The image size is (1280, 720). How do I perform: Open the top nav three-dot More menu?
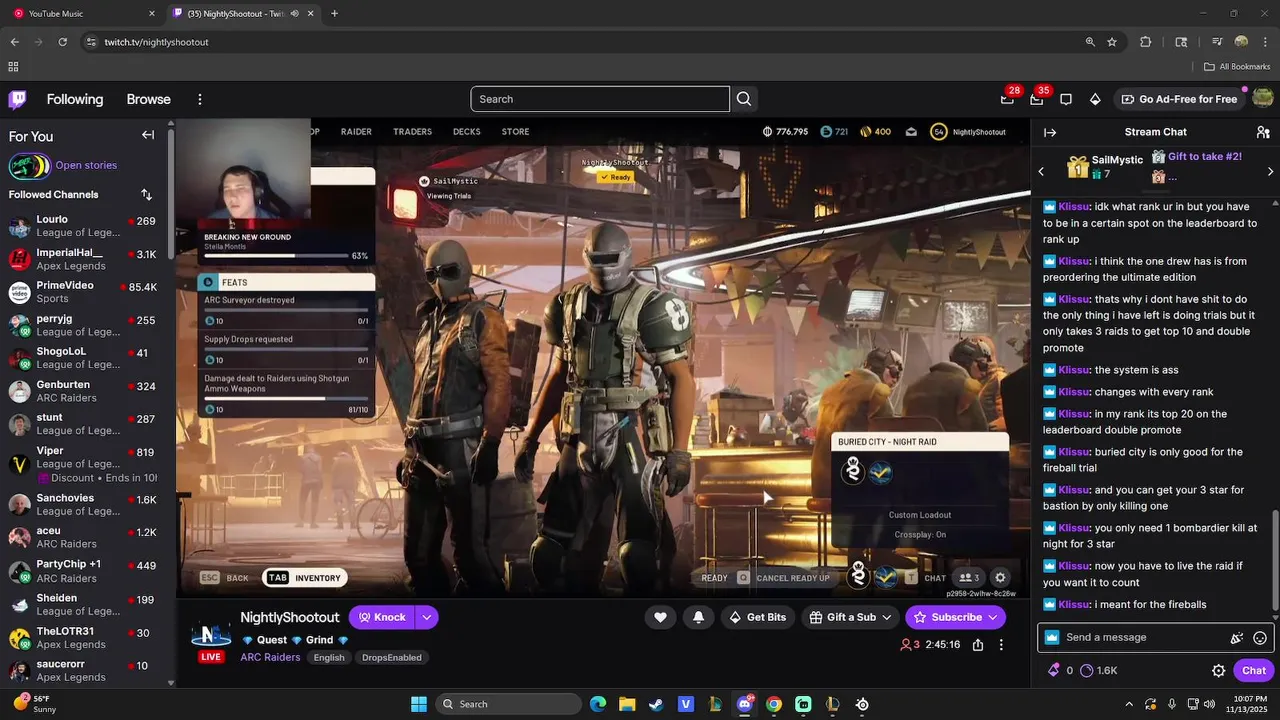tap(200, 99)
